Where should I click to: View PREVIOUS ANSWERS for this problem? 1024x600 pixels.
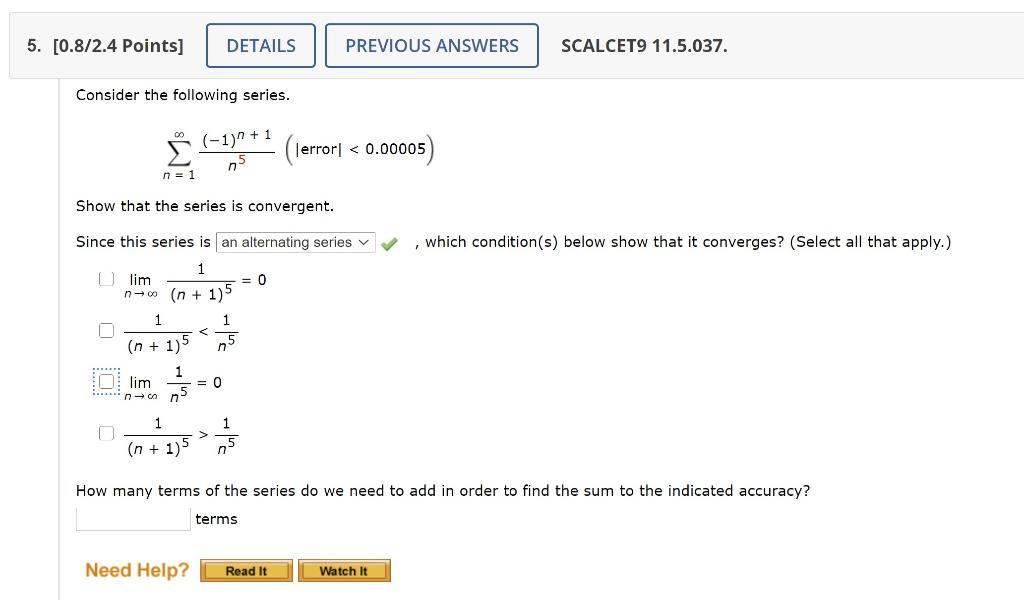coord(432,45)
